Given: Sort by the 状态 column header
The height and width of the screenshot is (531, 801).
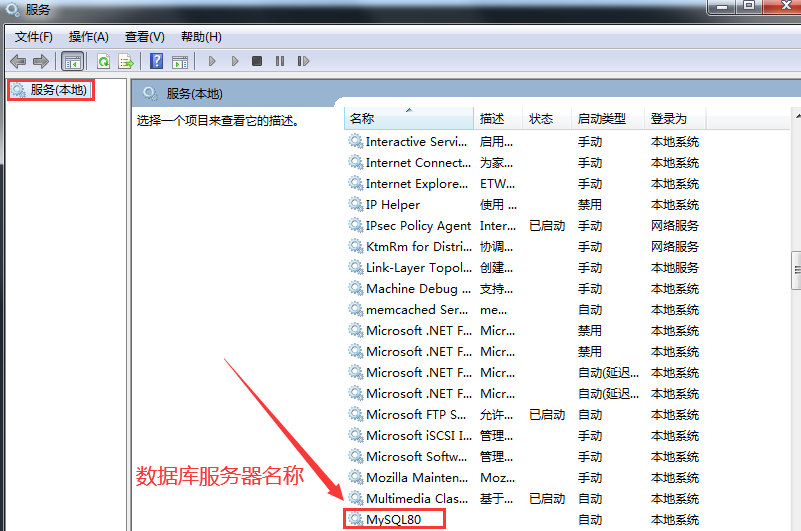Looking at the screenshot, I should [547, 119].
